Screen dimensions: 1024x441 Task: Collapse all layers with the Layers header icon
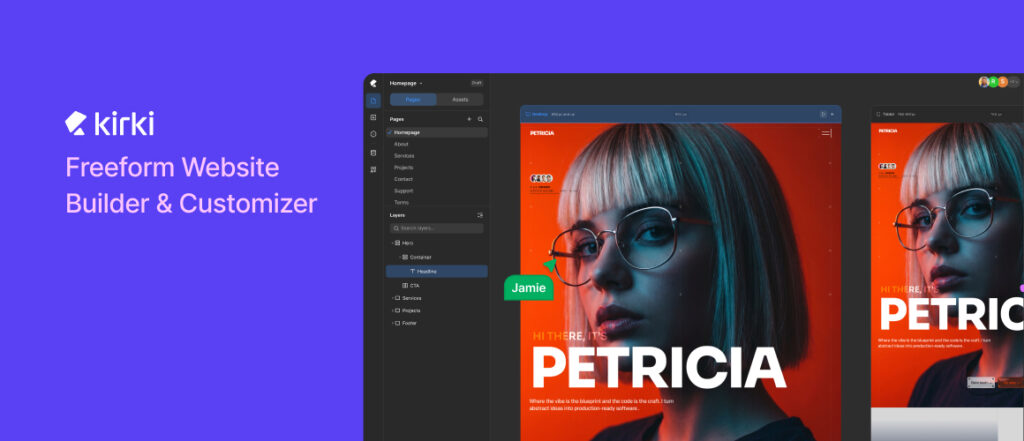(x=480, y=215)
